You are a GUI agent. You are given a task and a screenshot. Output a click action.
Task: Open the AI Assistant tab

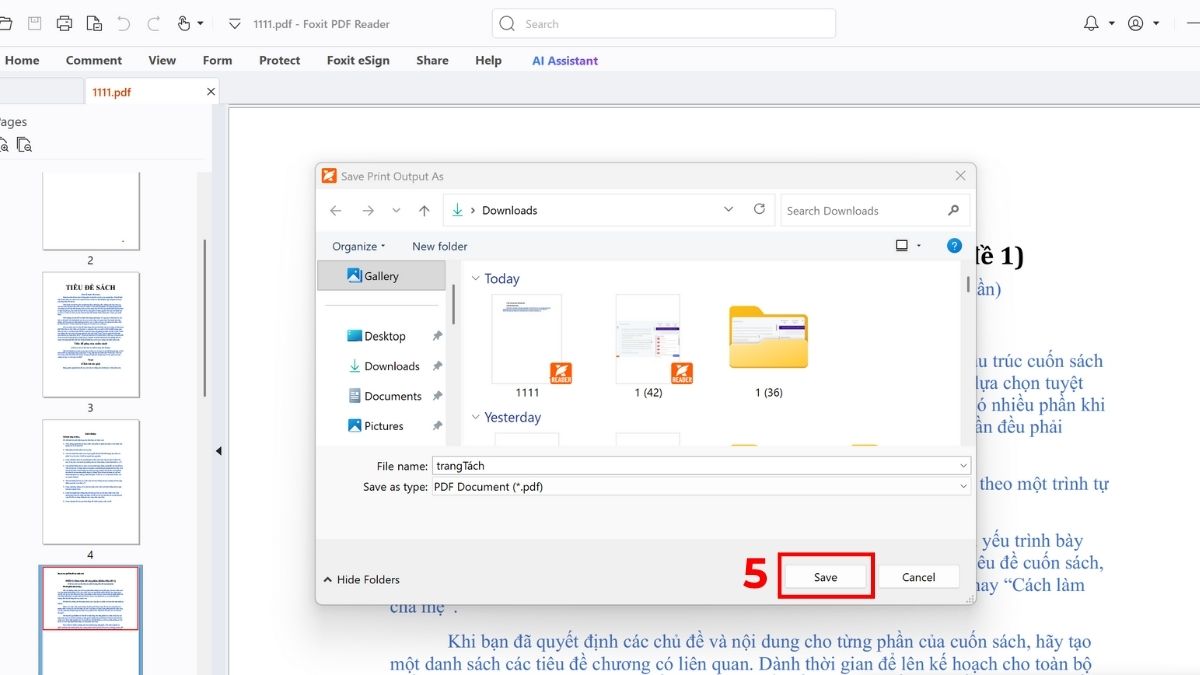[565, 60]
